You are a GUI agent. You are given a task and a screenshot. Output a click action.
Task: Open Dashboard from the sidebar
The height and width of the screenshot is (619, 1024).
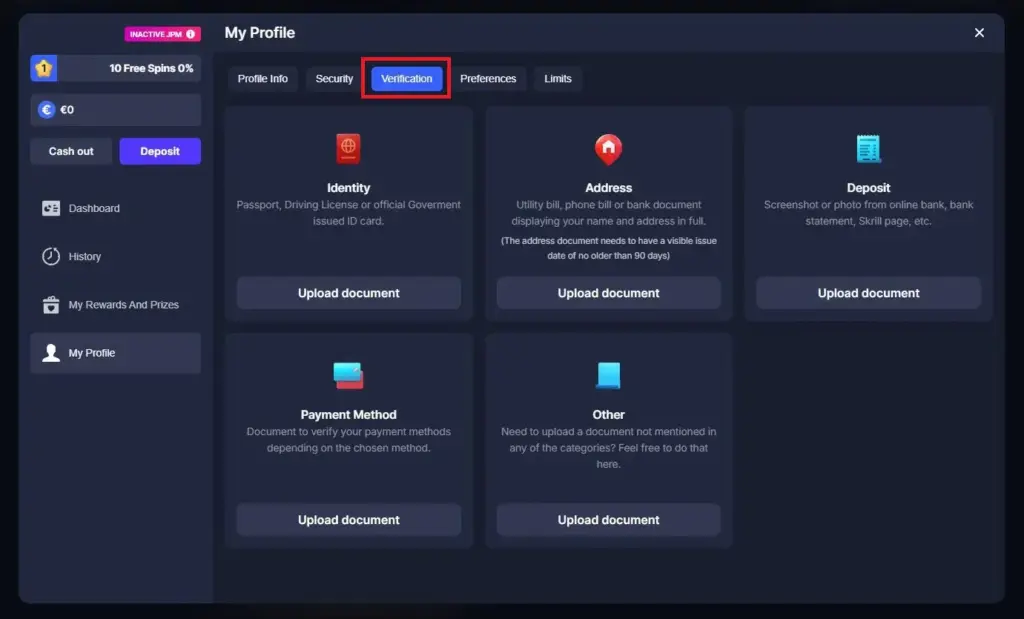click(116, 208)
